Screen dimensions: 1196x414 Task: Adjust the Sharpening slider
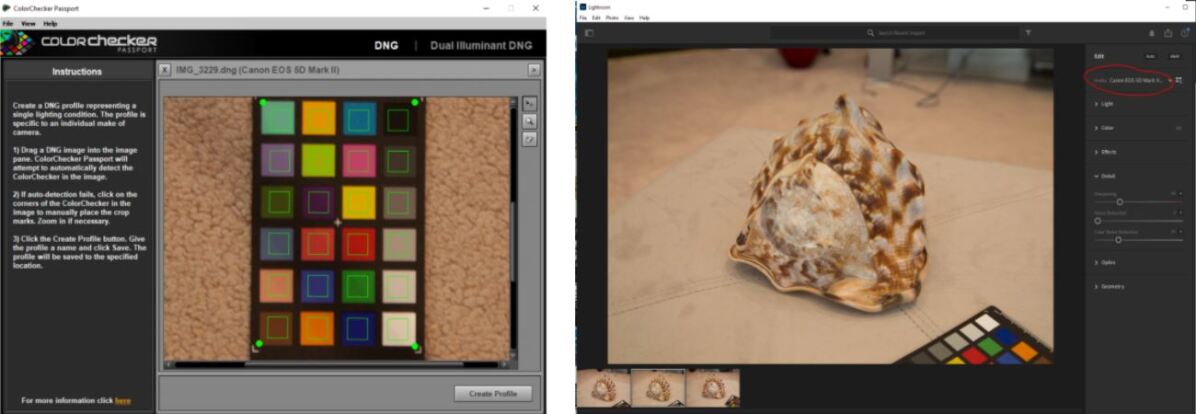coord(1120,202)
